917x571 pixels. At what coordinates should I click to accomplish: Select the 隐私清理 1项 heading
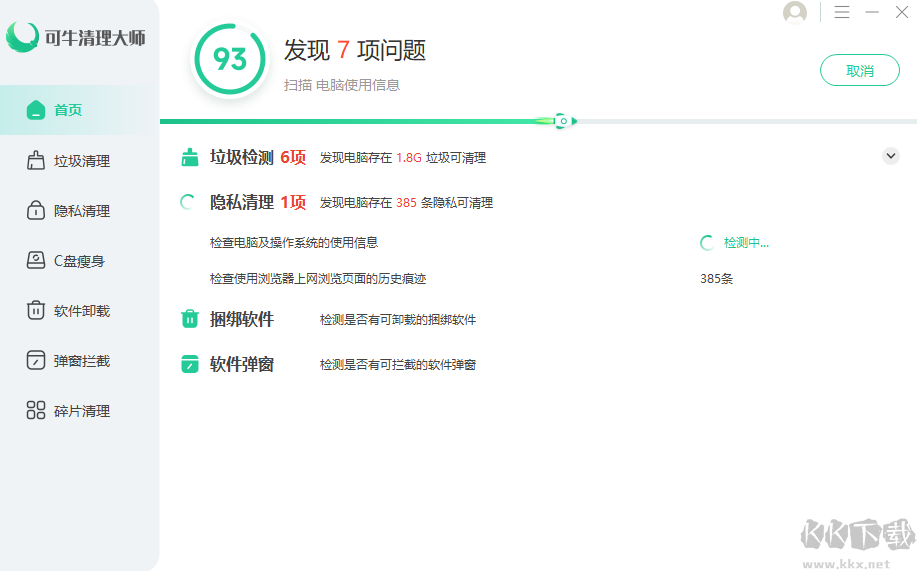[258, 202]
